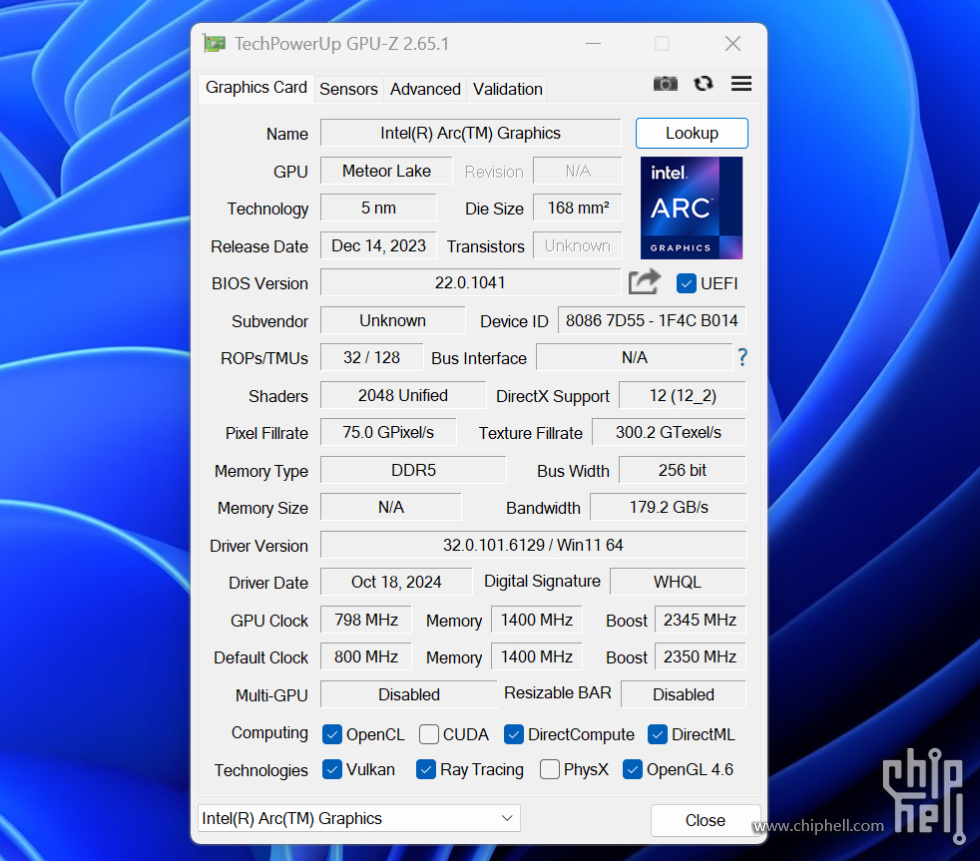Click the GPU Clock row Memory value 1400 MHz
Image resolution: width=980 pixels, height=861 pixels.
pyautogui.click(x=536, y=620)
